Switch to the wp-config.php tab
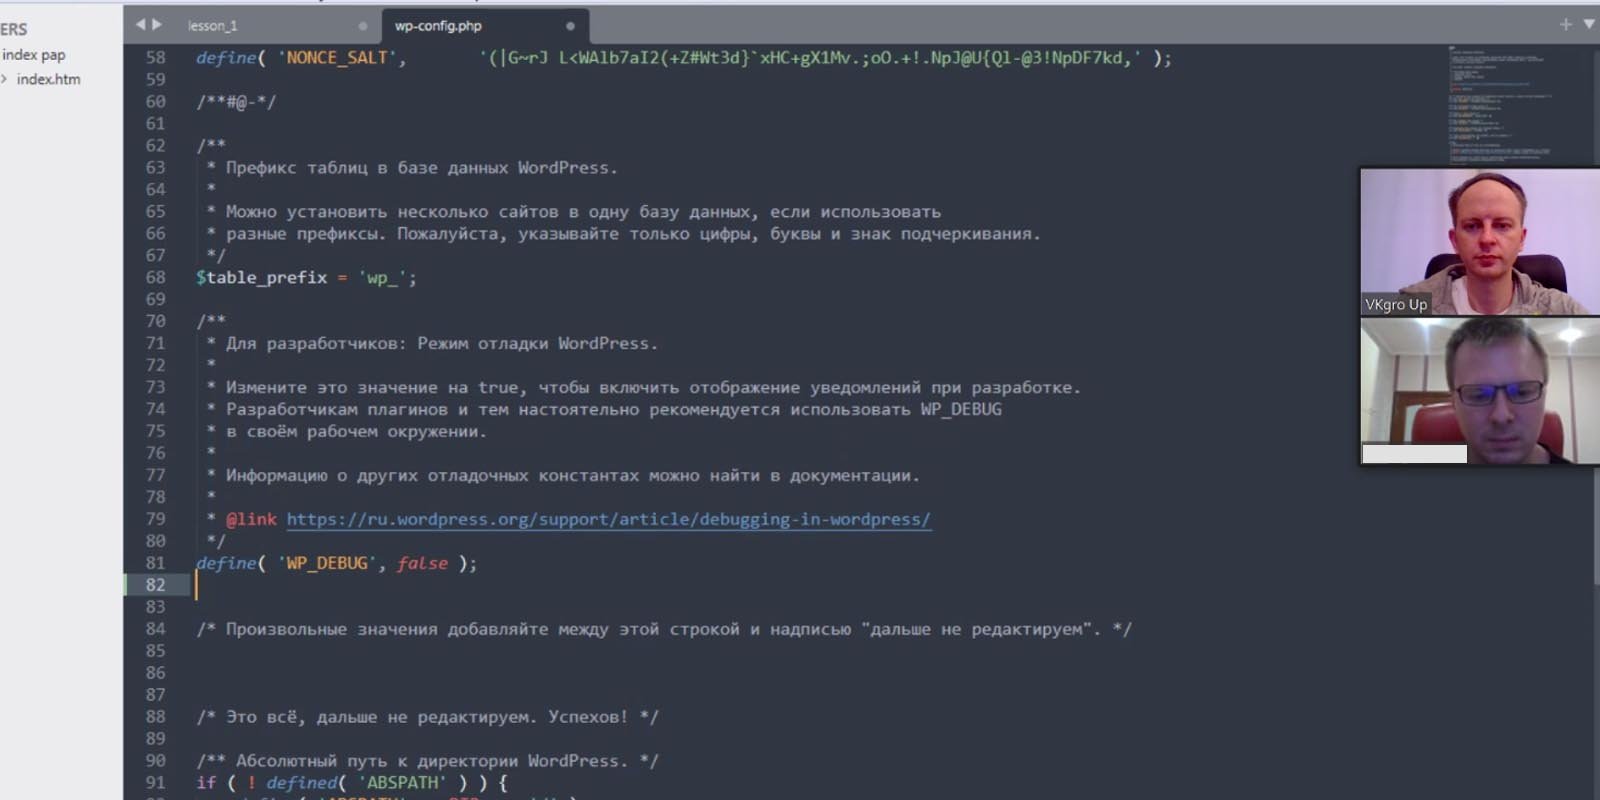This screenshot has height=800, width=1600. (438, 26)
